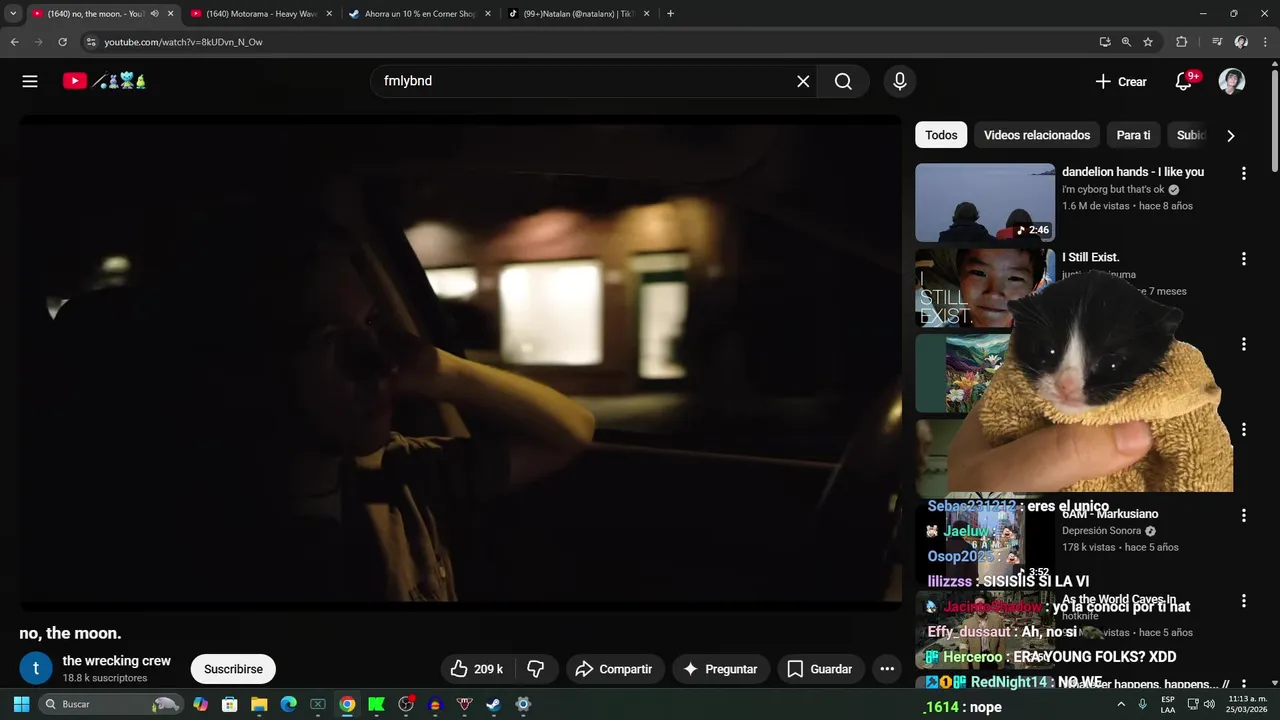Open options for dandelion hands video
The width and height of the screenshot is (1280, 720).
pyautogui.click(x=1244, y=173)
